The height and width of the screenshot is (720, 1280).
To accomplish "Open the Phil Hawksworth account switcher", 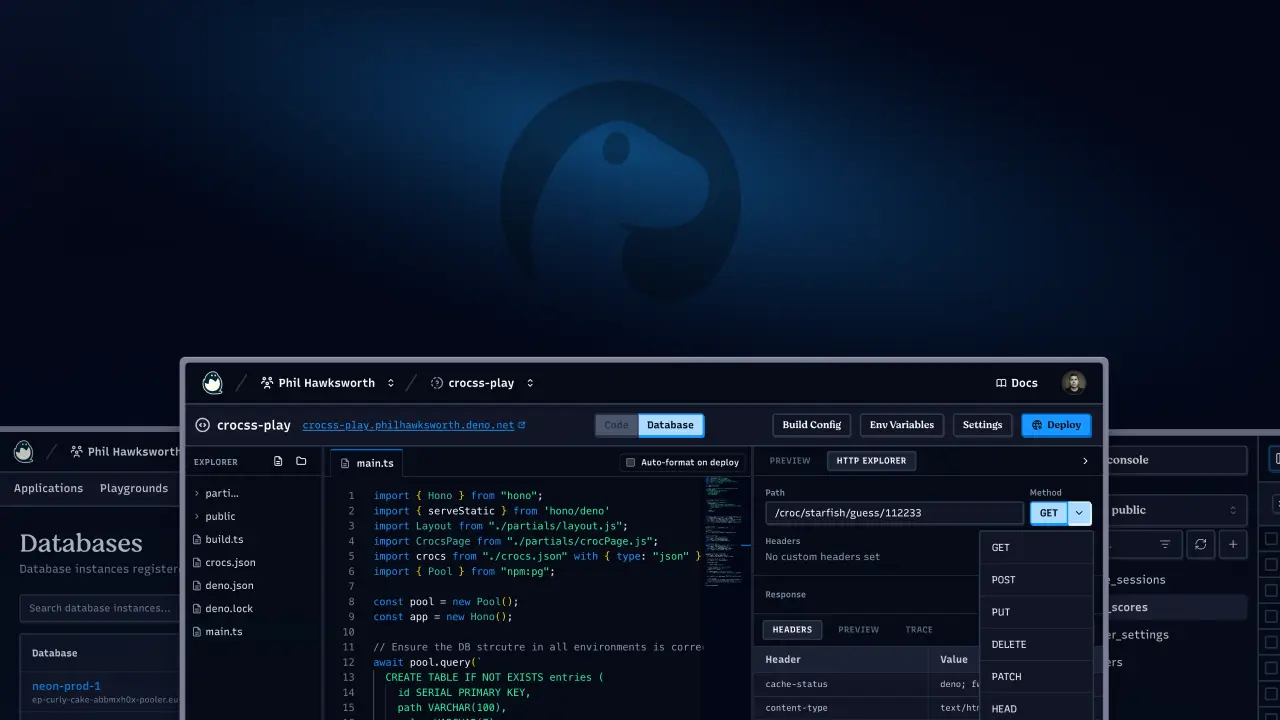I will (x=327, y=382).
